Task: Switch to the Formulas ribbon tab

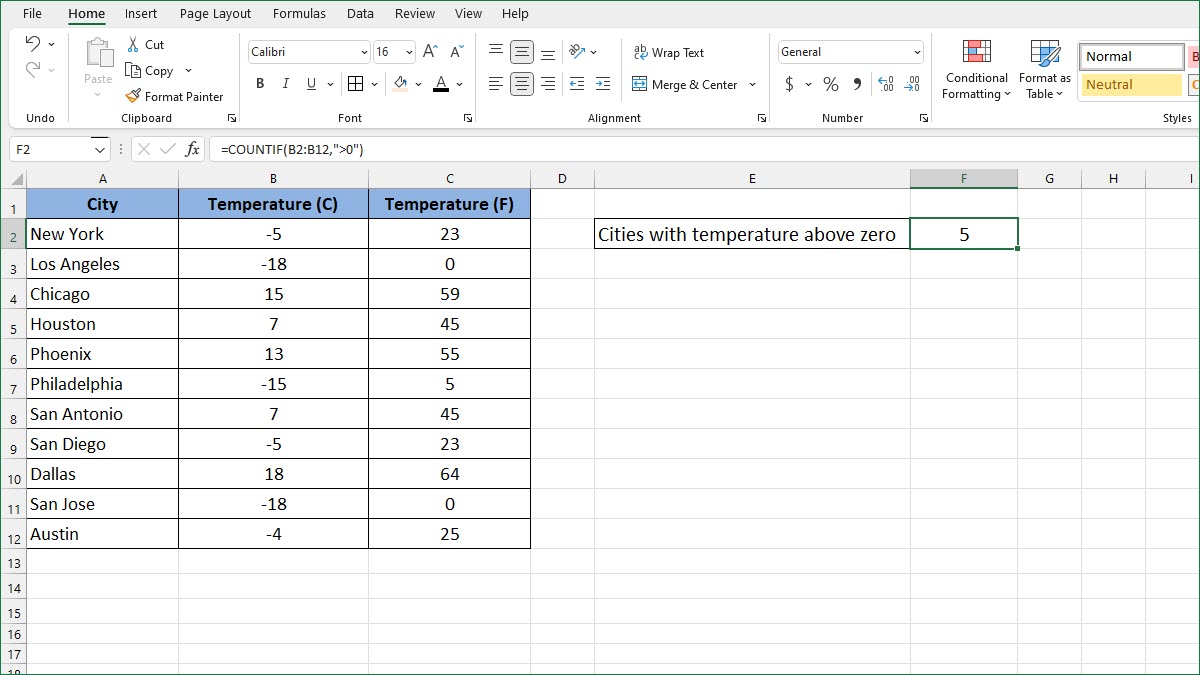Action: [x=299, y=13]
